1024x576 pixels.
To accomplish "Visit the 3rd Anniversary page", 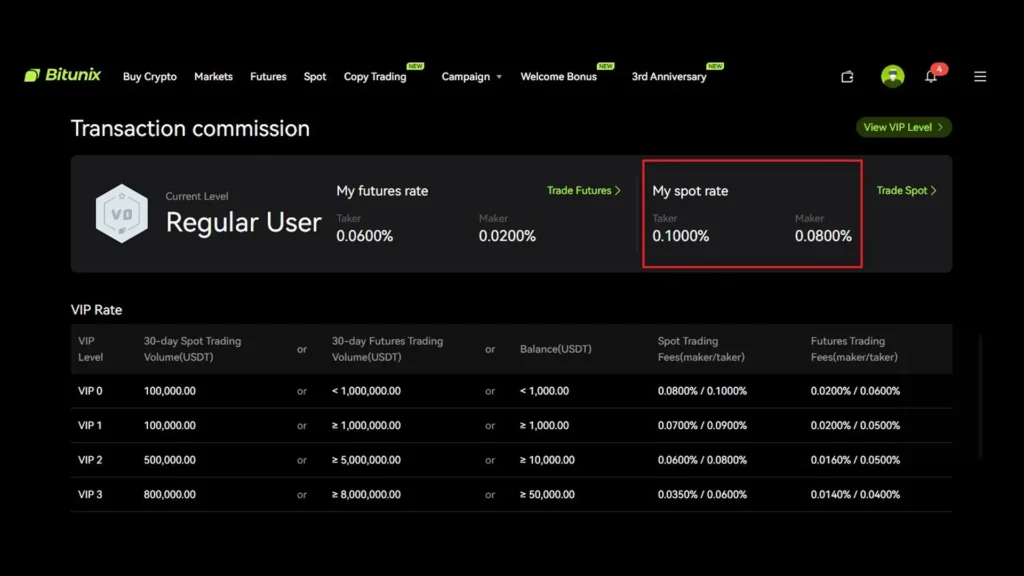I will 668,77.
